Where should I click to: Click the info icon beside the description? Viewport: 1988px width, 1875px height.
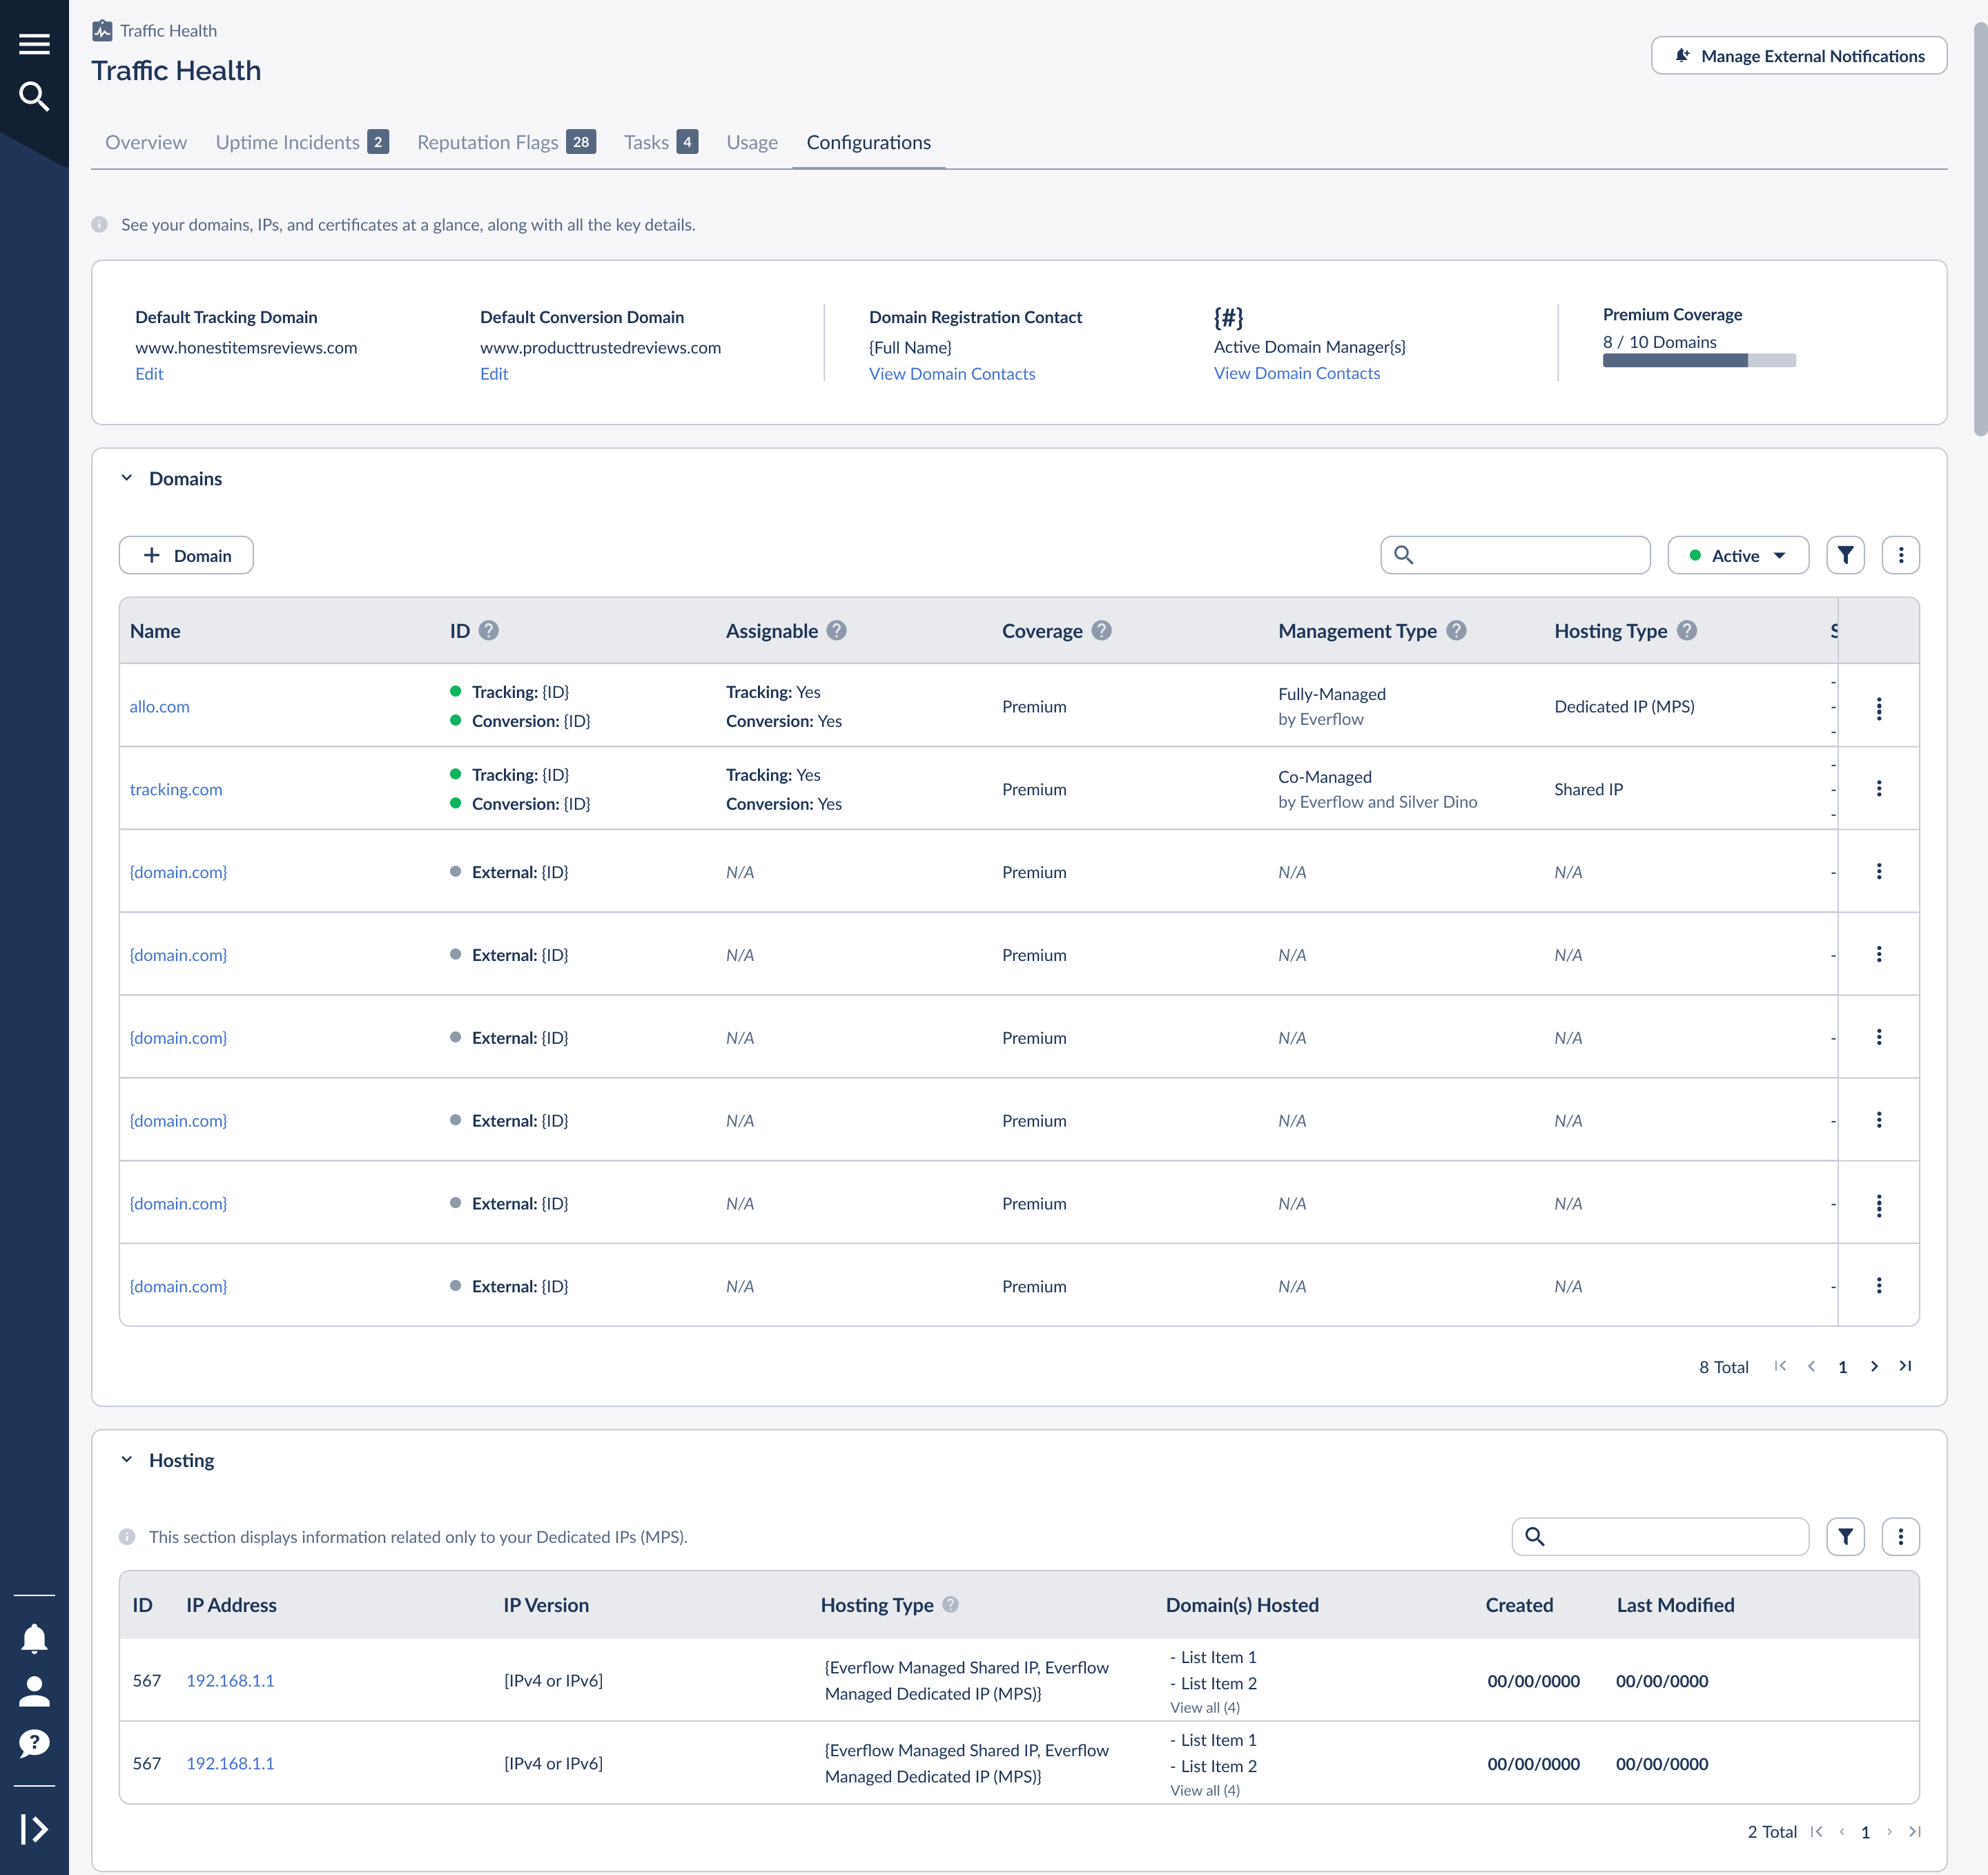(99, 225)
